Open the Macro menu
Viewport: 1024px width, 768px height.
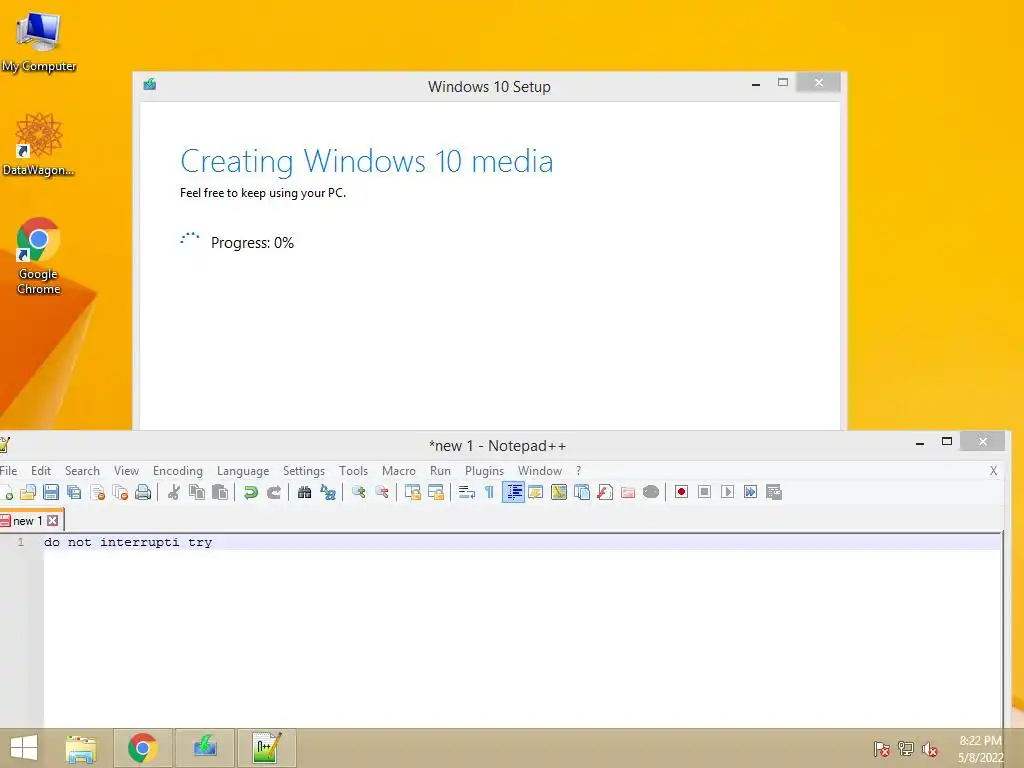point(398,471)
